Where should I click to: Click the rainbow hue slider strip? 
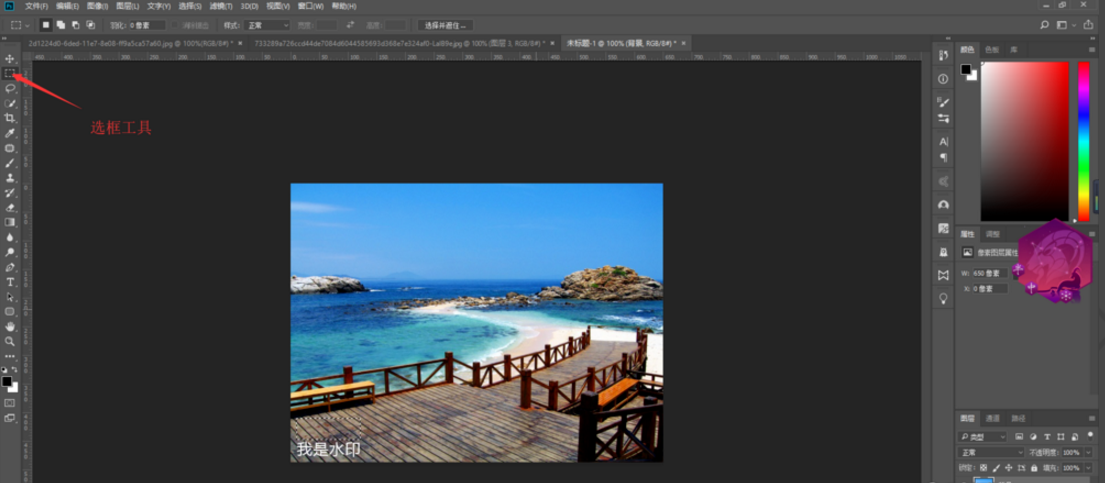click(1083, 140)
